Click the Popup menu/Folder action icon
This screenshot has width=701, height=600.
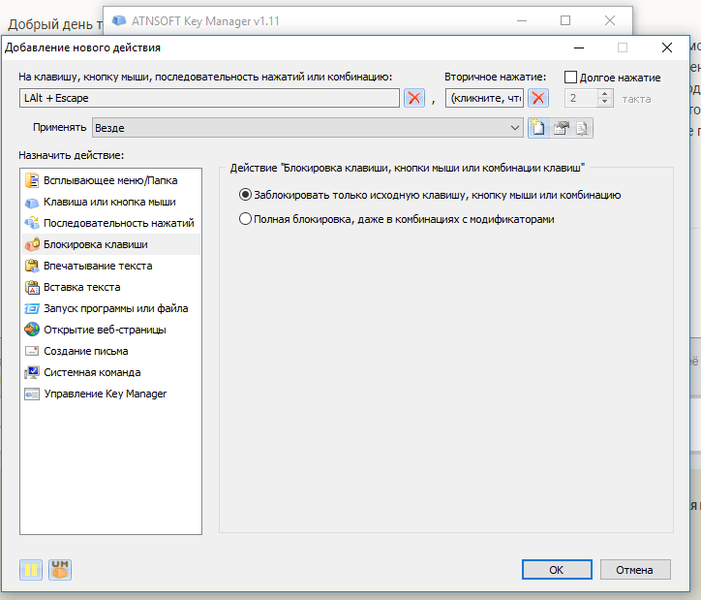(x=32, y=180)
